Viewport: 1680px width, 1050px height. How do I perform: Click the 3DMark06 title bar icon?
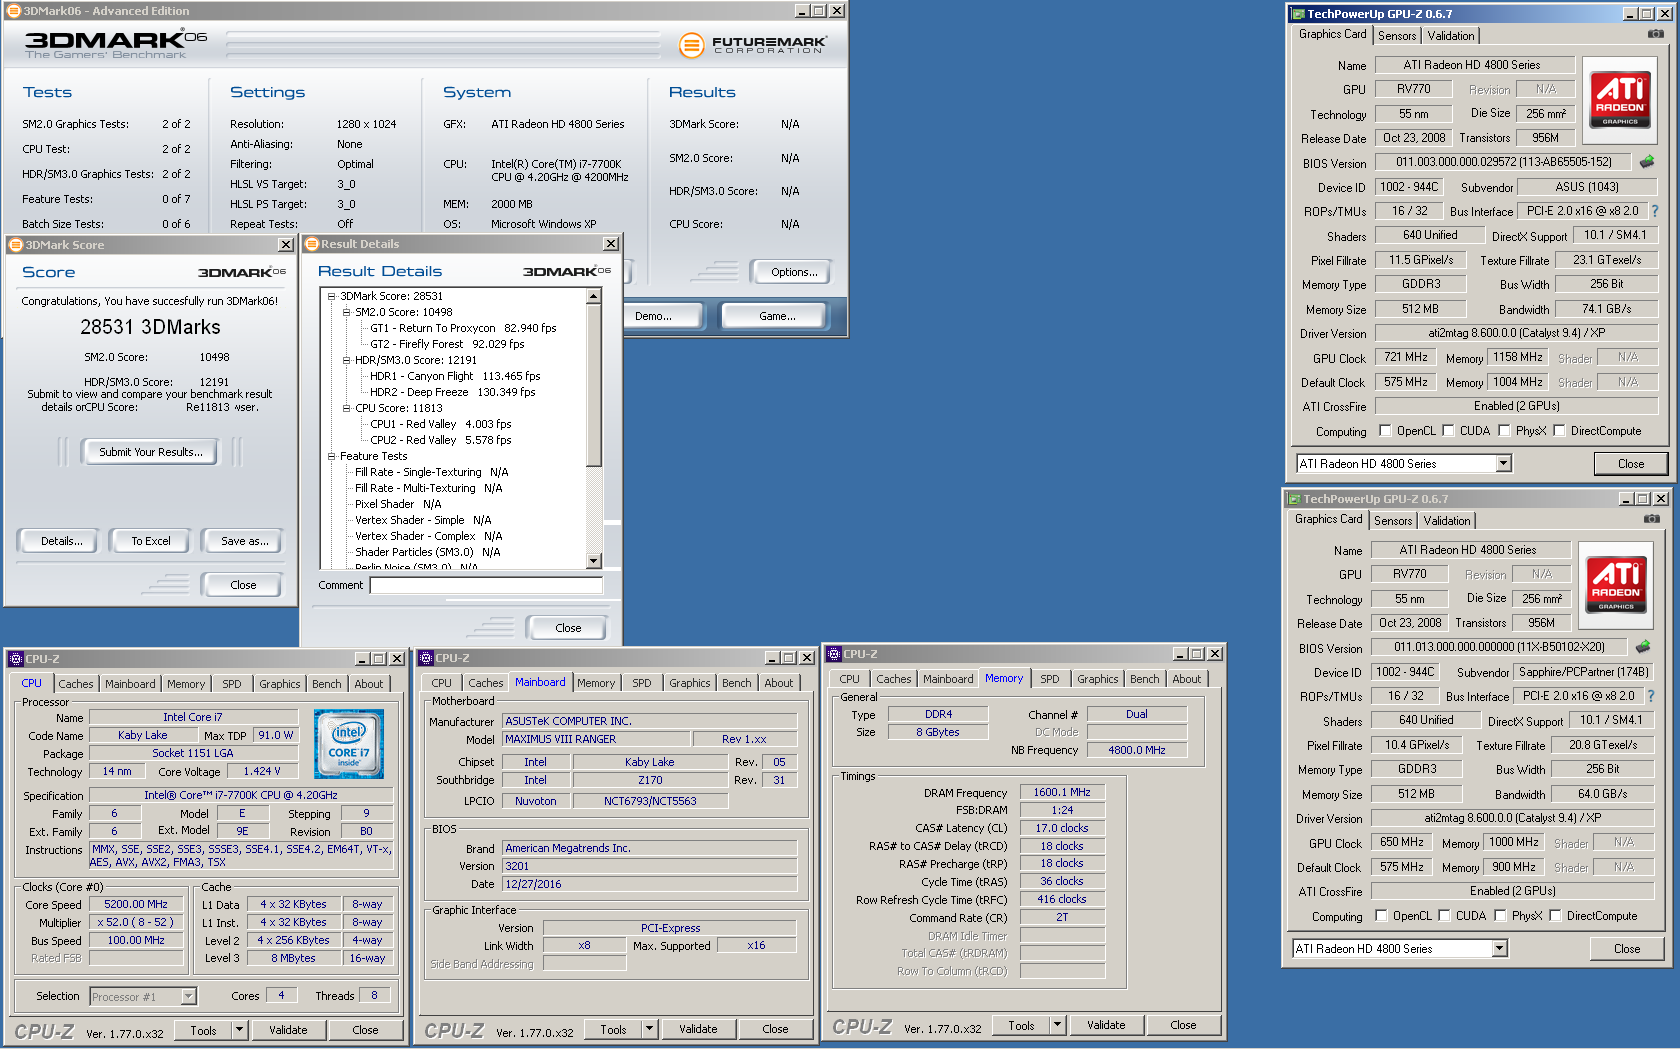point(14,11)
